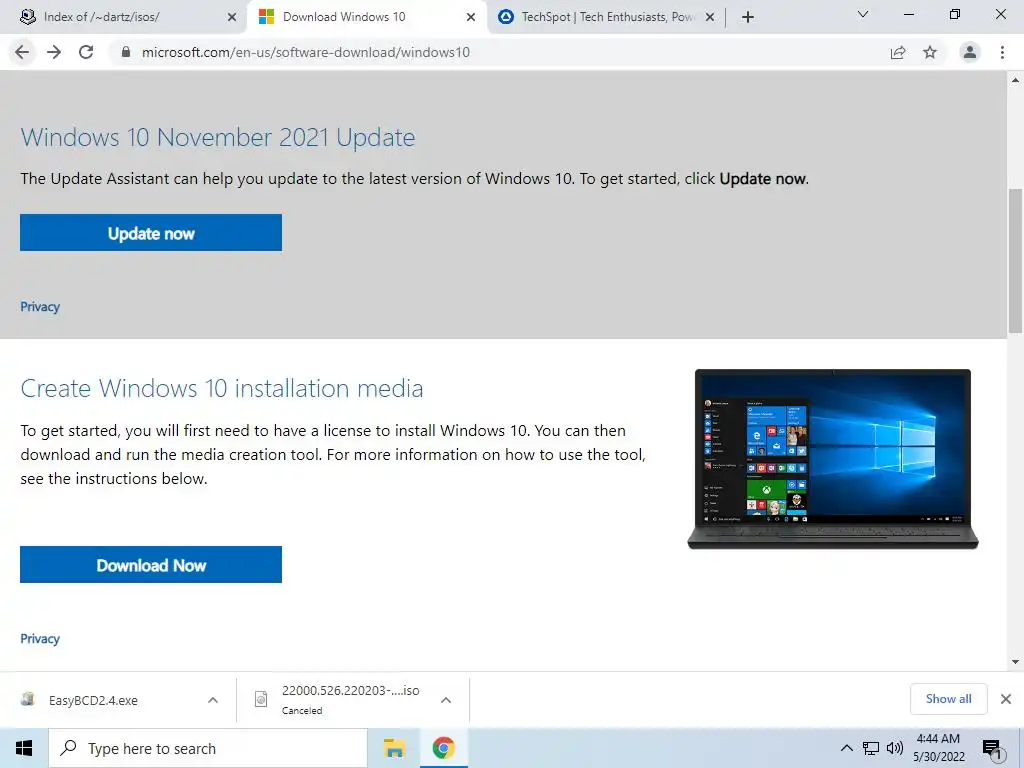Close the downloads bar
The width and height of the screenshot is (1024, 768).
(x=1006, y=699)
